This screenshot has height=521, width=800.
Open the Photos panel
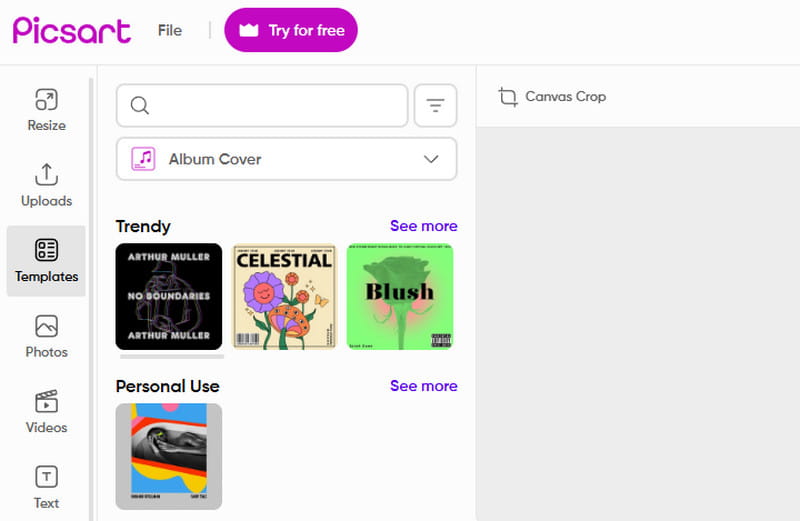(46, 337)
